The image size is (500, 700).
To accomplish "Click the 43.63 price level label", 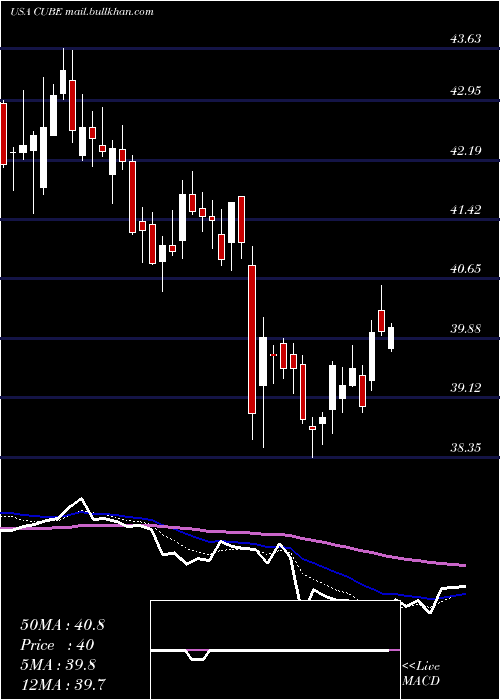I will tap(466, 39).
